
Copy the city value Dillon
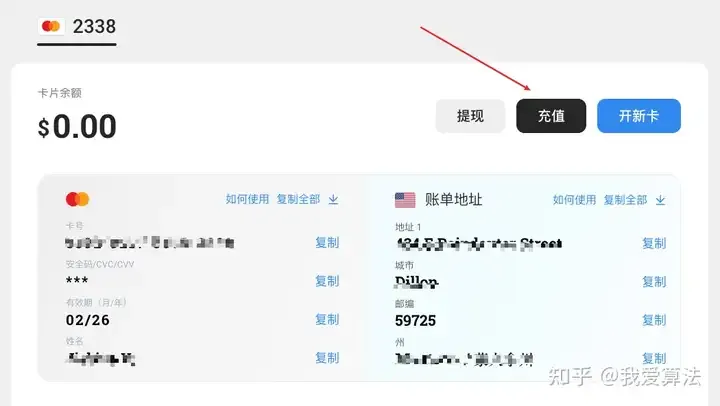pos(654,281)
